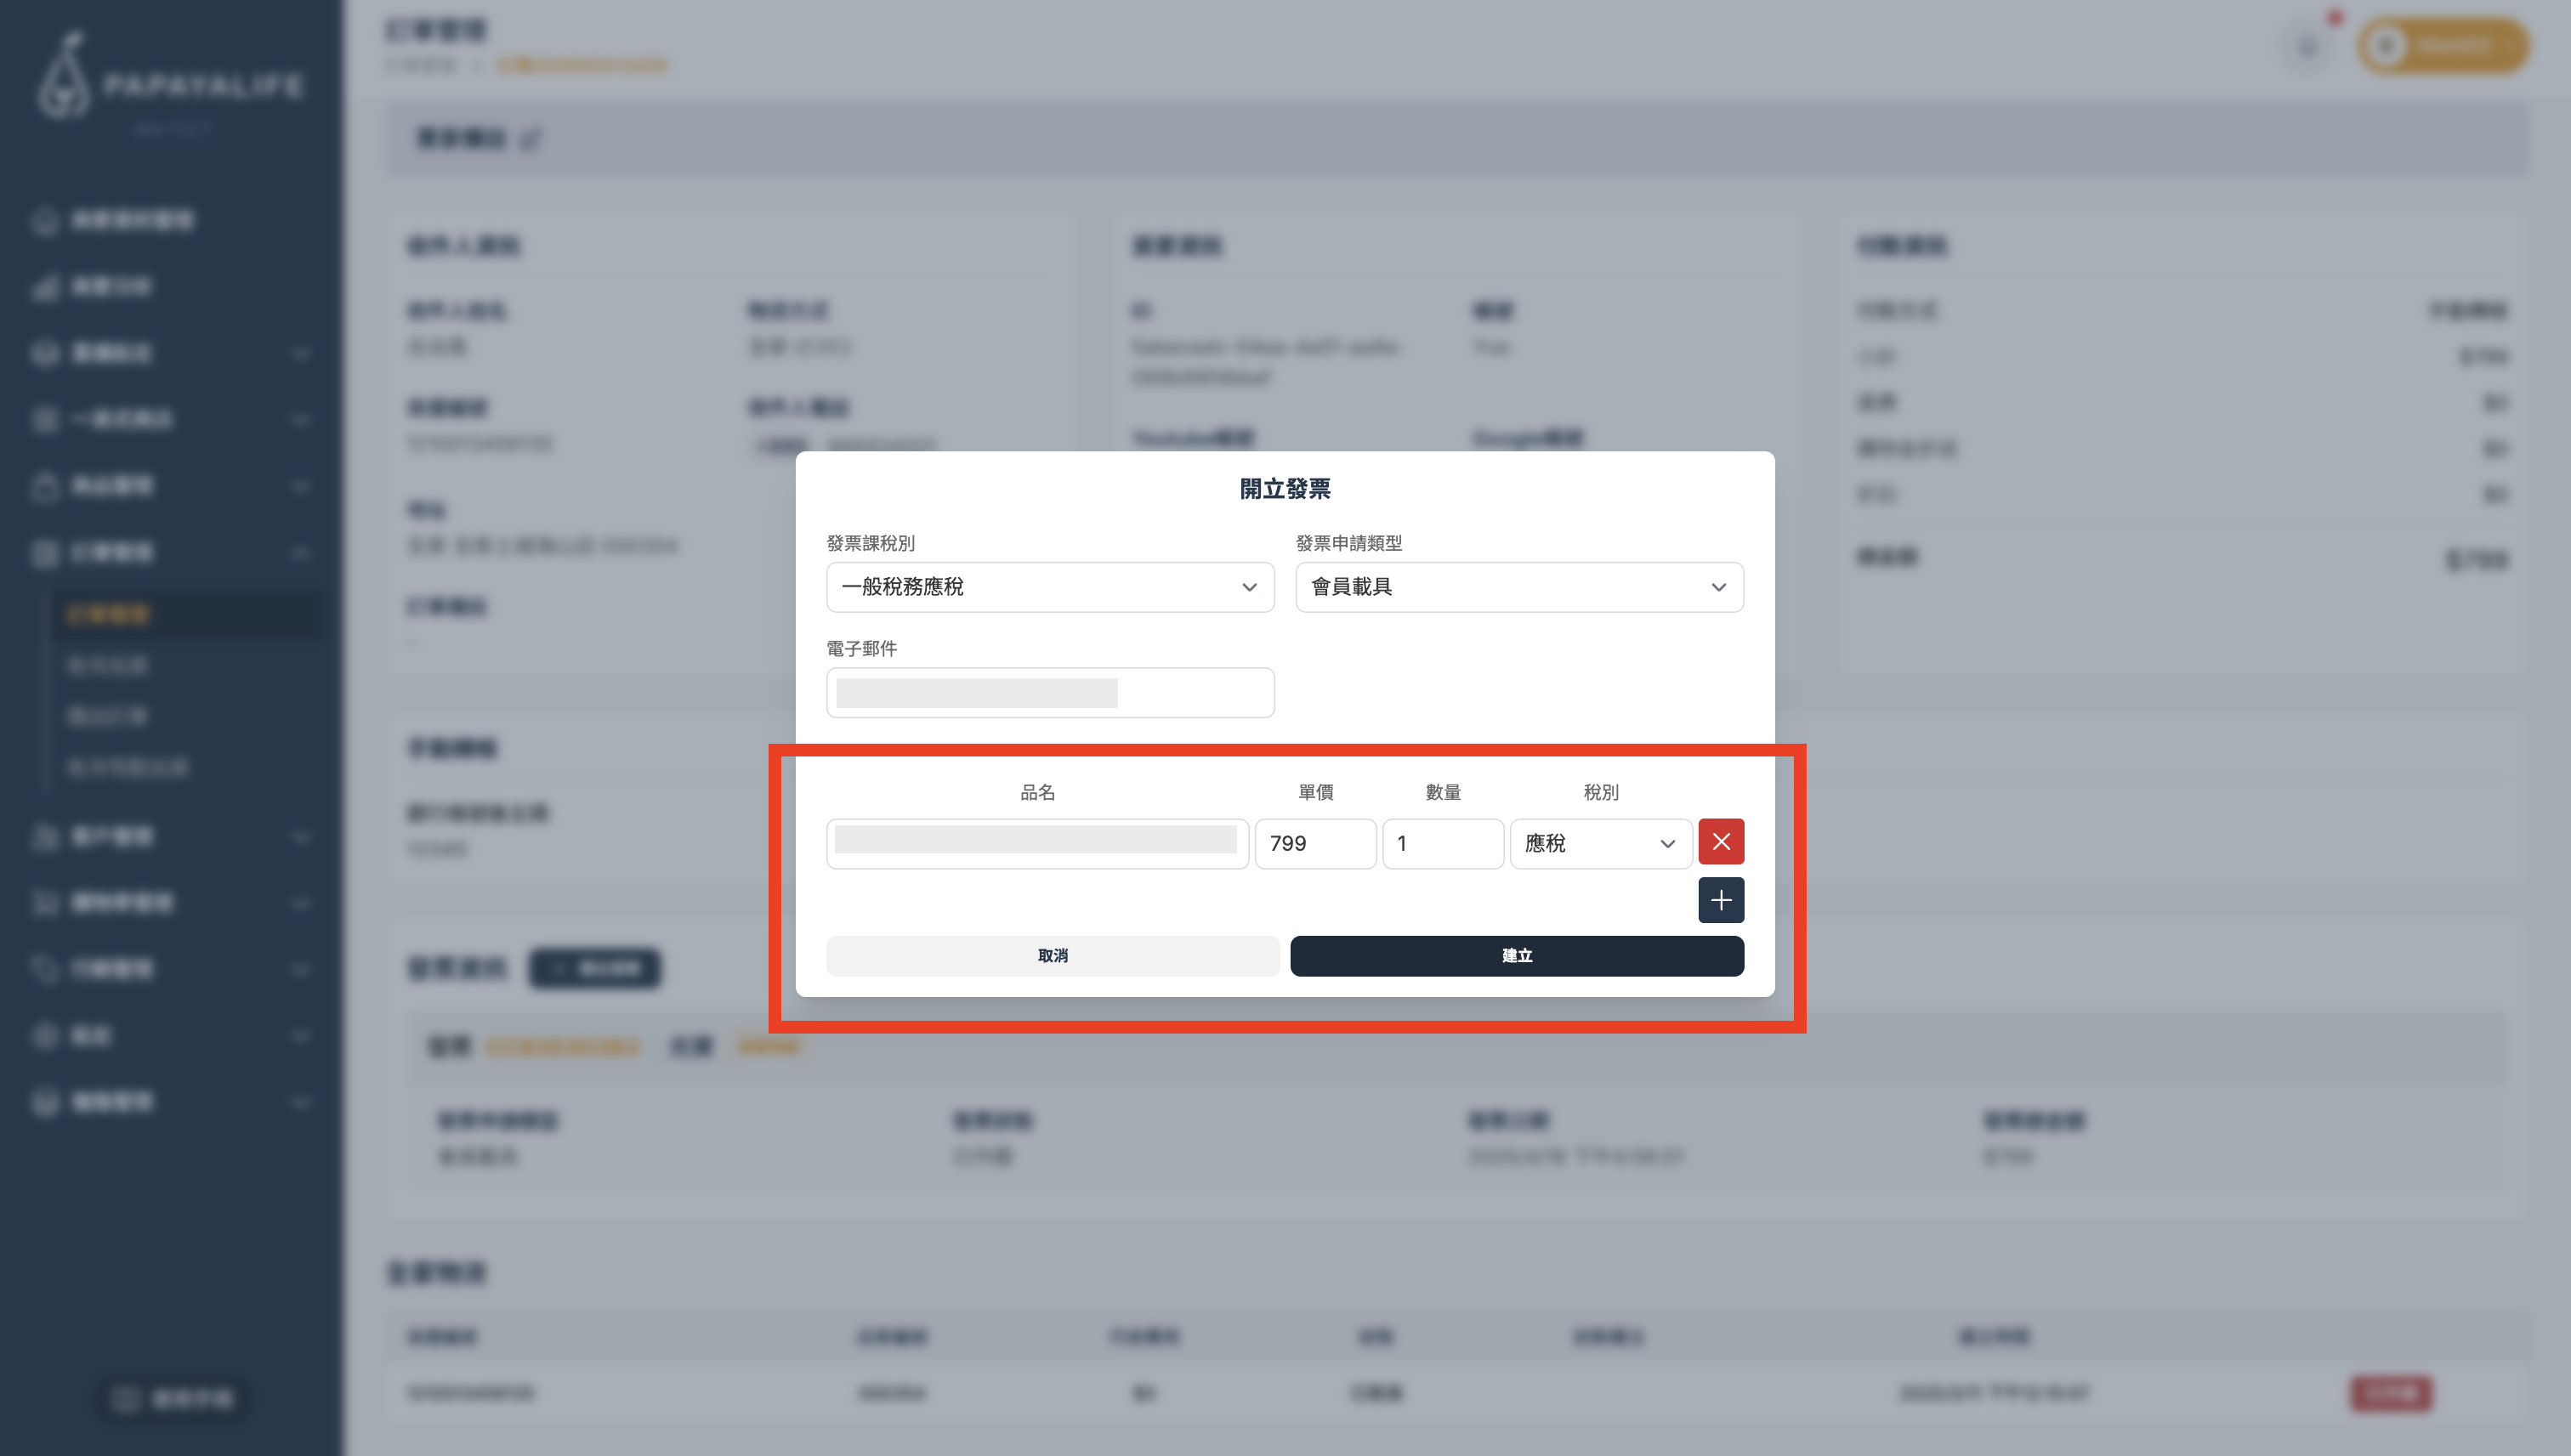Click the first sidebar menu icon
Screen dimensions: 2571x1456
pos(45,221)
